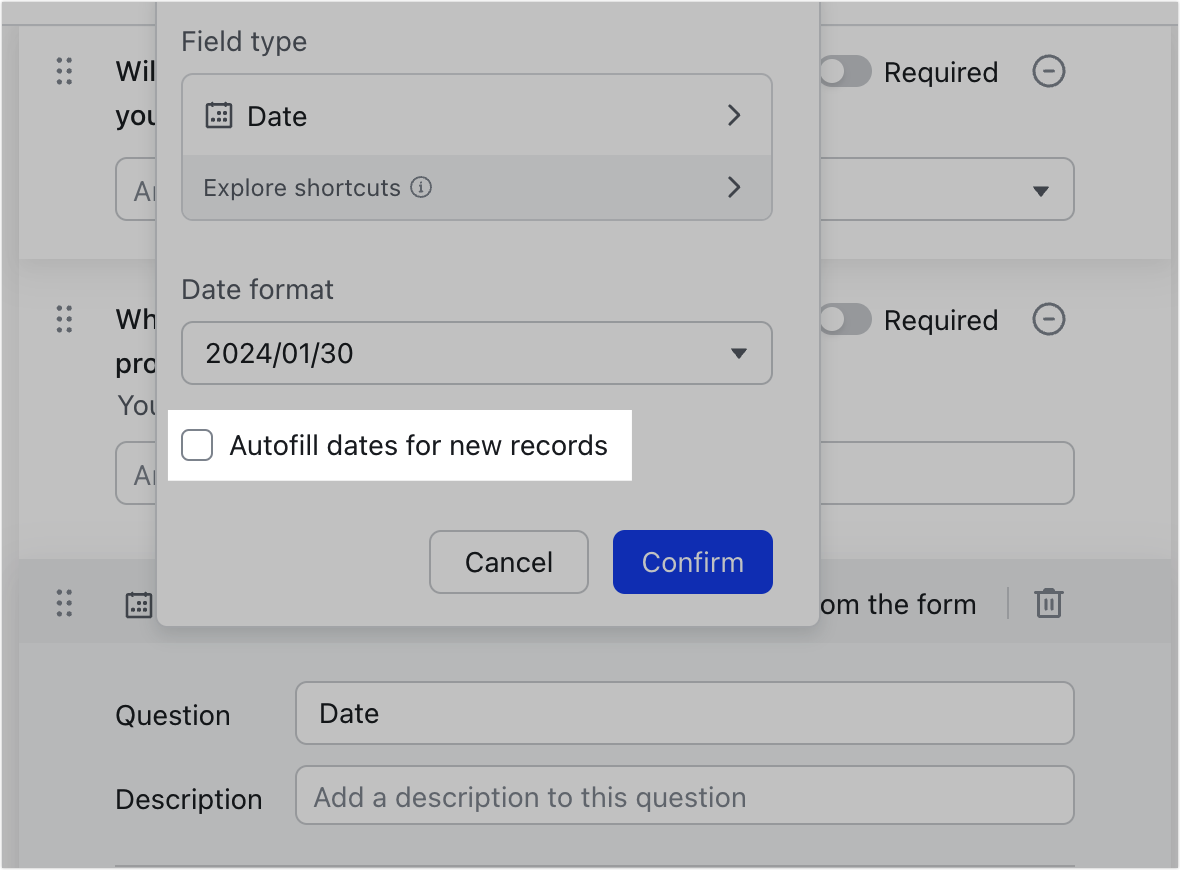
Task: Click the answer input box of the second question
Action: point(945,473)
